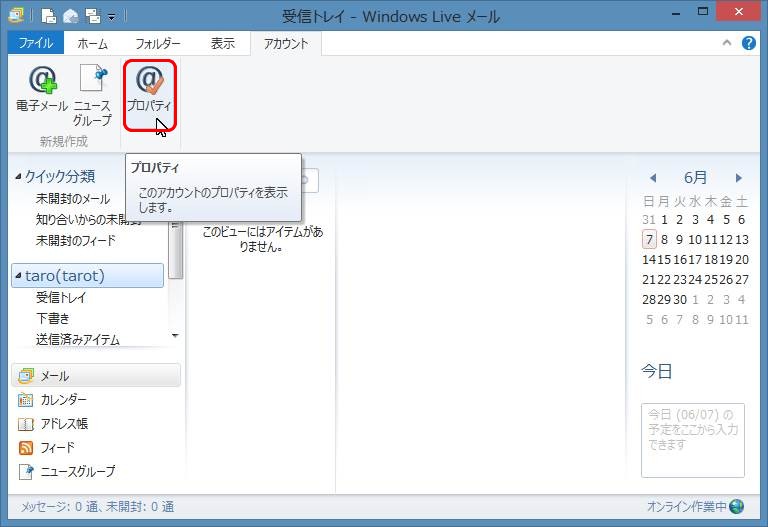Open Address Book (アドレス帳) shortcut

click(62, 424)
